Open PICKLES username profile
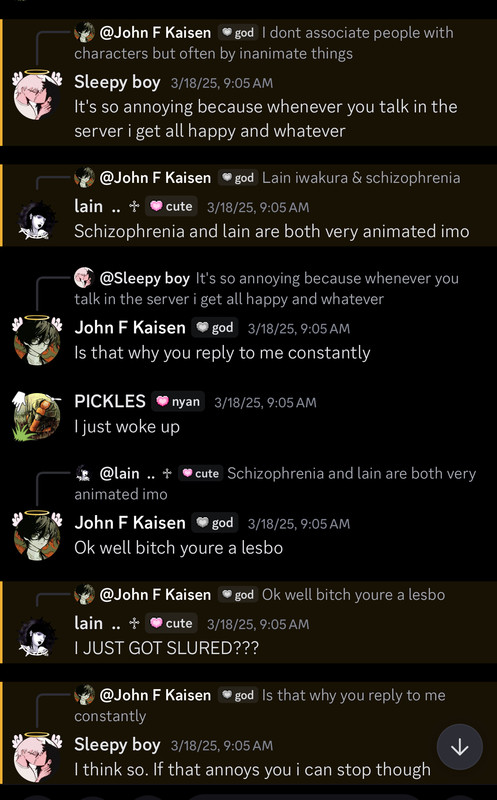The height and width of the screenshot is (800, 497). click(x=110, y=402)
